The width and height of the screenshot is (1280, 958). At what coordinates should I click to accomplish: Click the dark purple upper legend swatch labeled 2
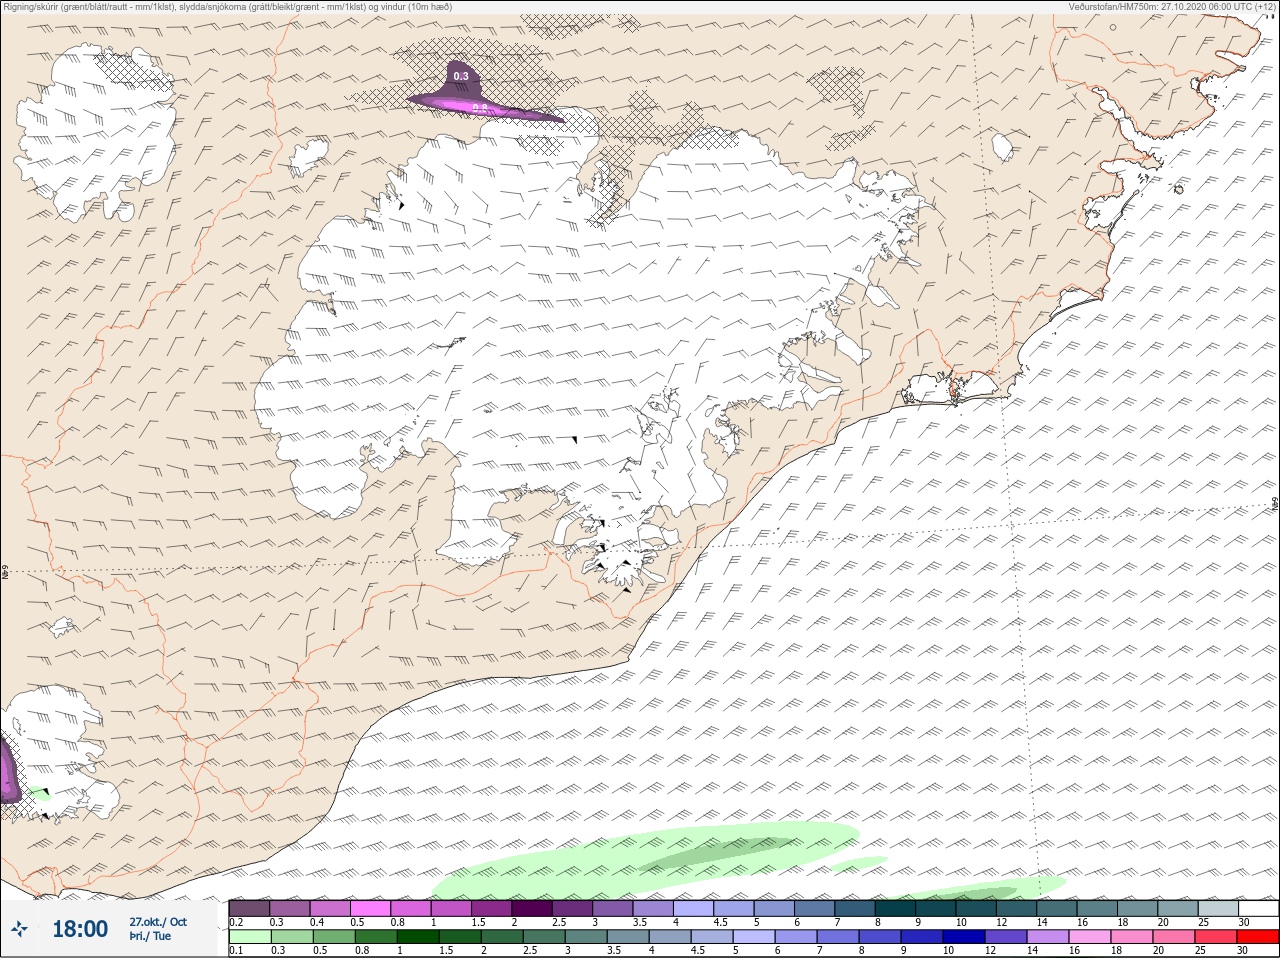tap(532, 908)
